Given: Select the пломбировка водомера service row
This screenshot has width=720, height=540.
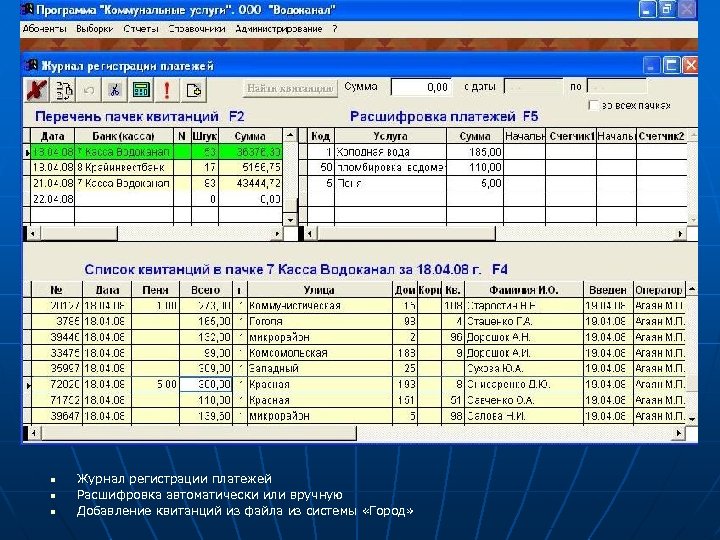Looking at the screenshot, I should click(497, 167).
